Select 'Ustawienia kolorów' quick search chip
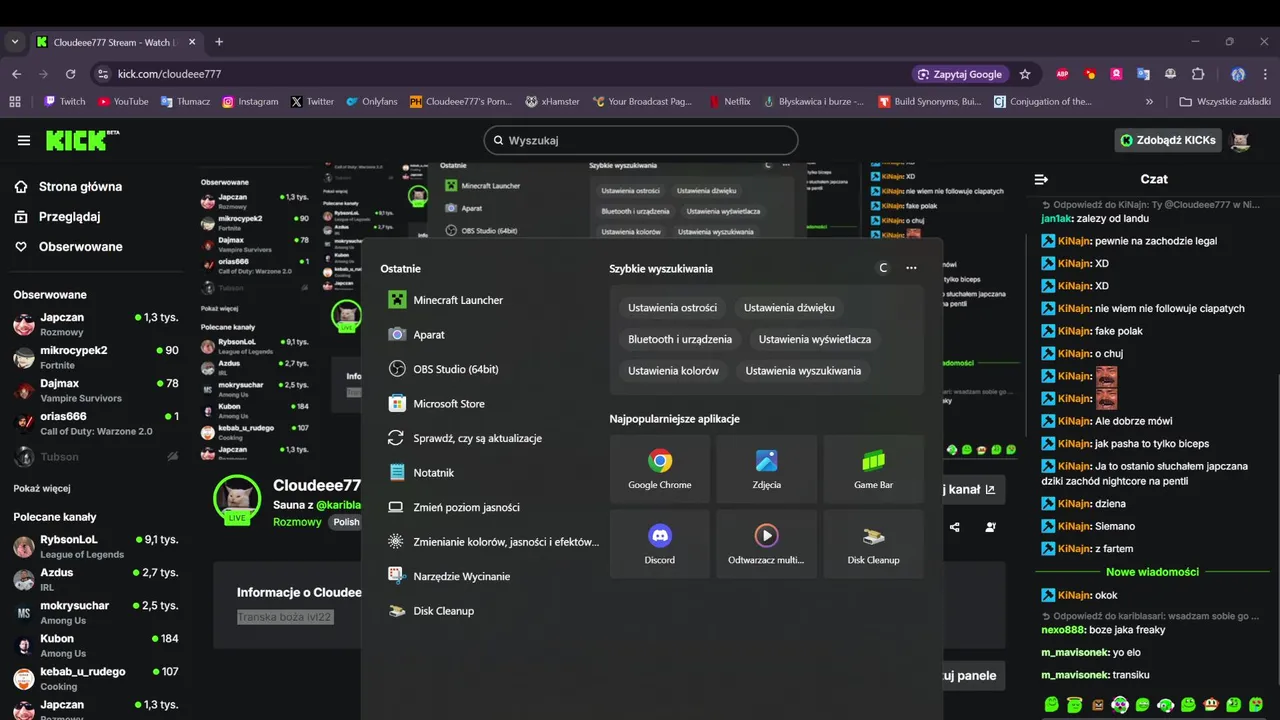Viewport: 1280px width, 720px height. coord(673,371)
